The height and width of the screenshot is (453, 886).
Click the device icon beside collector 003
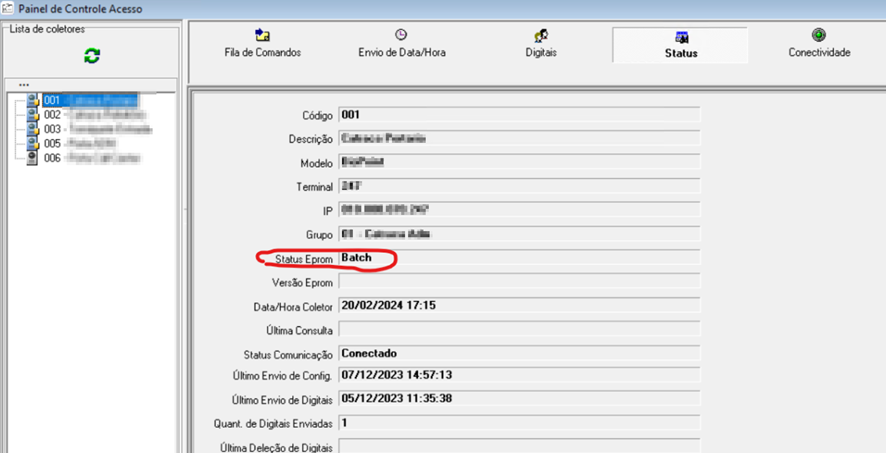click(33, 129)
